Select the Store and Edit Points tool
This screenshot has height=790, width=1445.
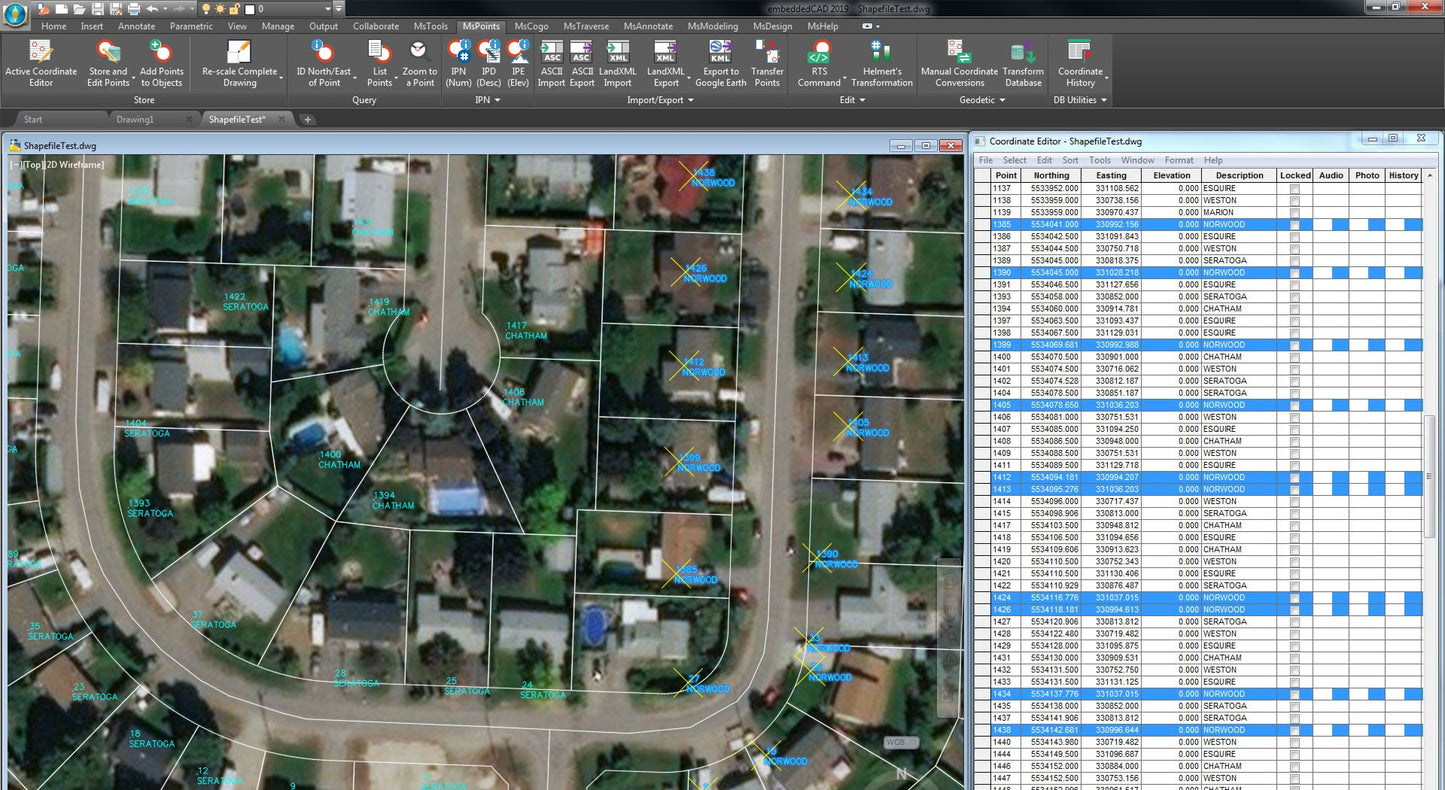click(108, 60)
